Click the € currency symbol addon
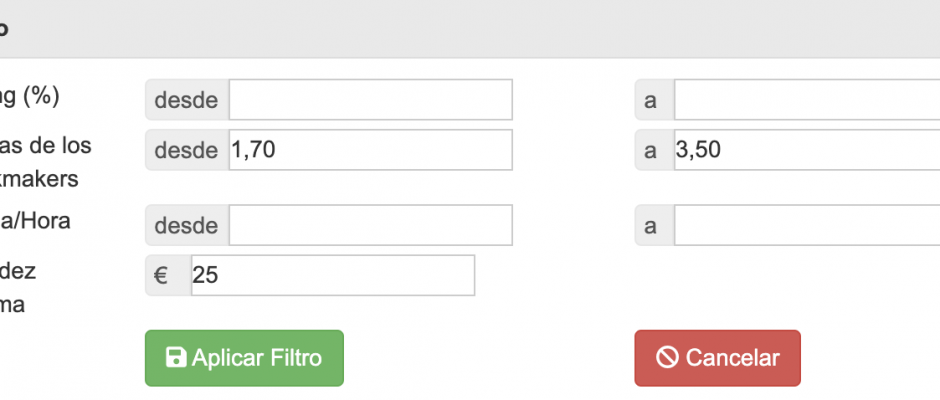The width and height of the screenshot is (940, 400). point(168,275)
